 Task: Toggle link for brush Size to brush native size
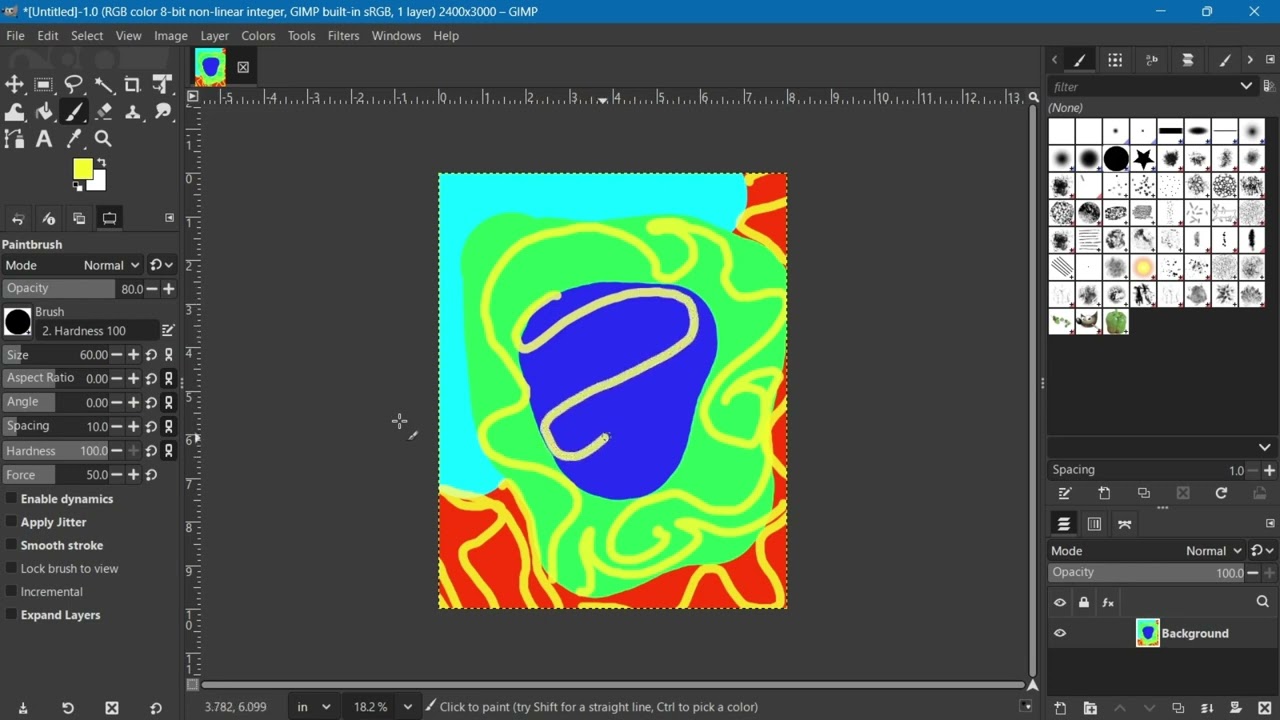(169, 355)
